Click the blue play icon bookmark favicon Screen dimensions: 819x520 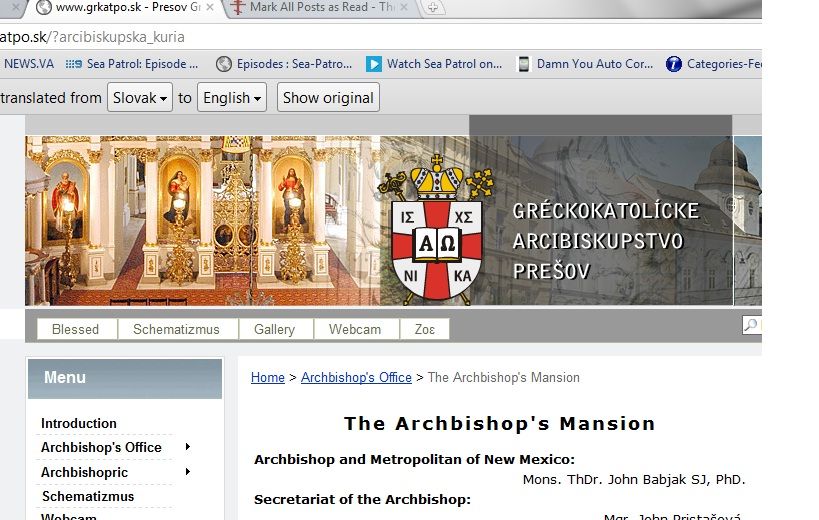click(373, 64)
